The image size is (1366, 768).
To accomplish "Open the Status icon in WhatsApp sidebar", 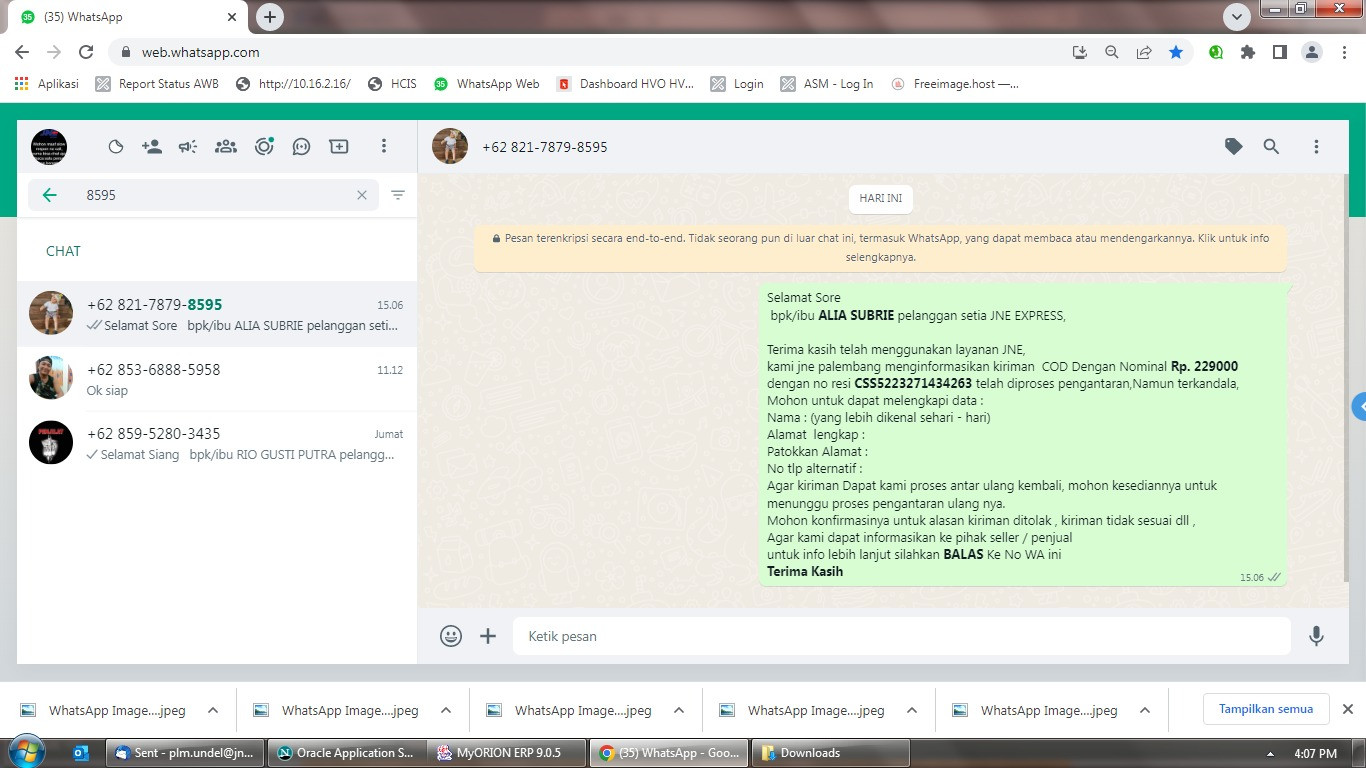I will click(116, 147).
